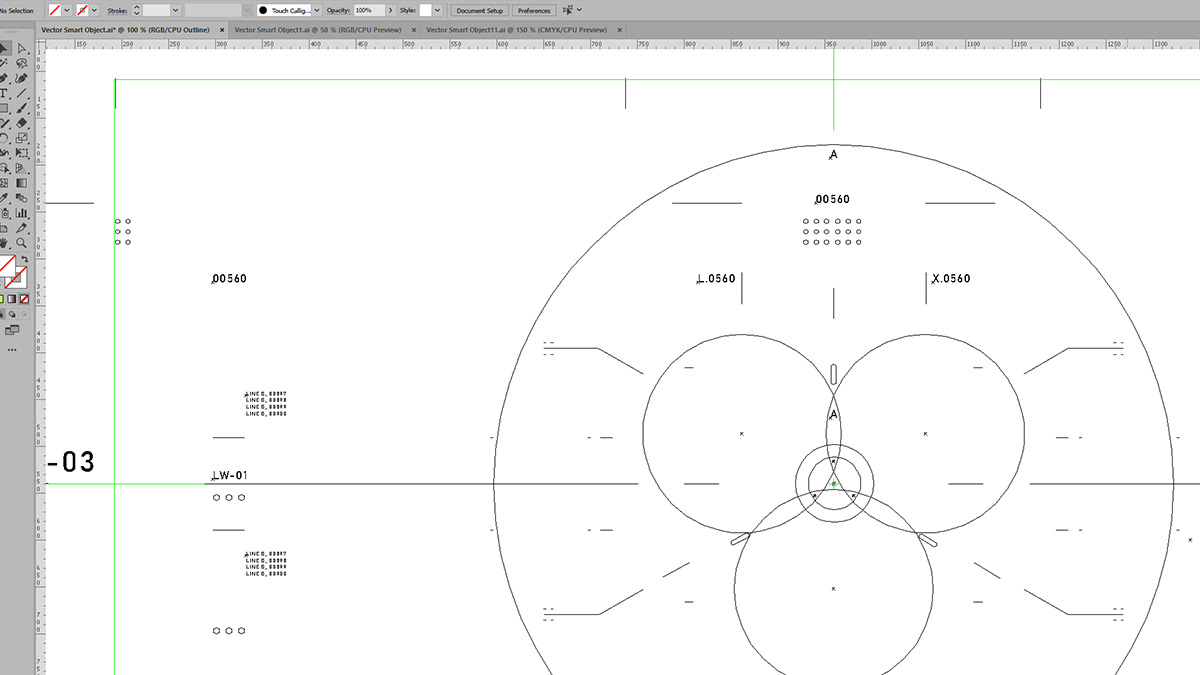Select the Rectangle tool

point(5,107)
